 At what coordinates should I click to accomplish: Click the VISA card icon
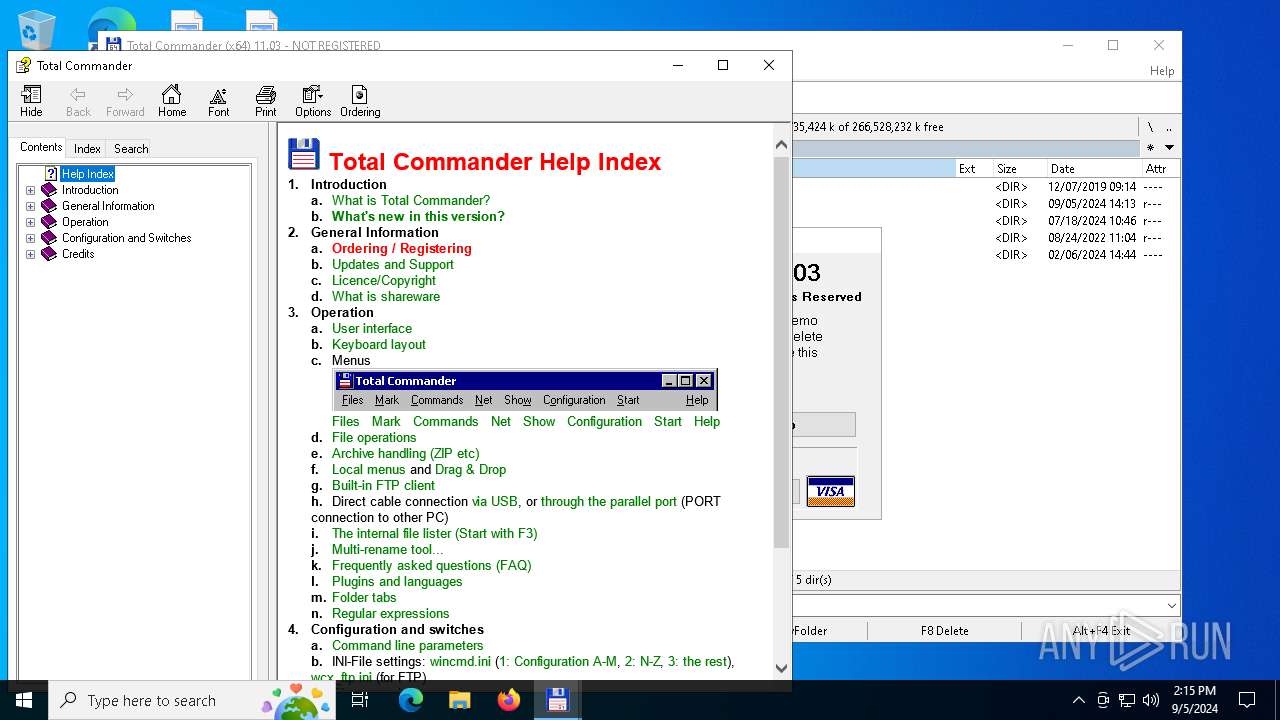[830, 491]
